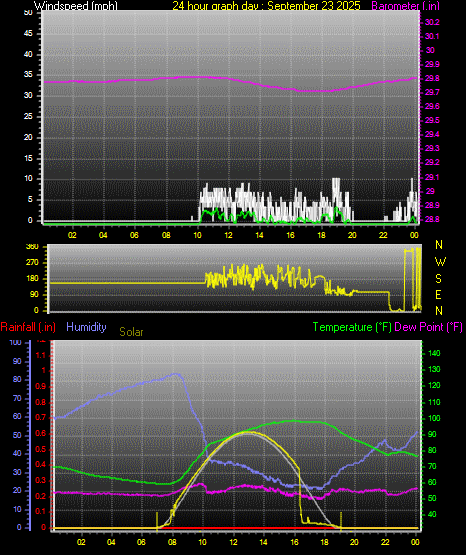Click the 0.5 rainfall scale value
This screenshot has width=466, height=555.
41,450
